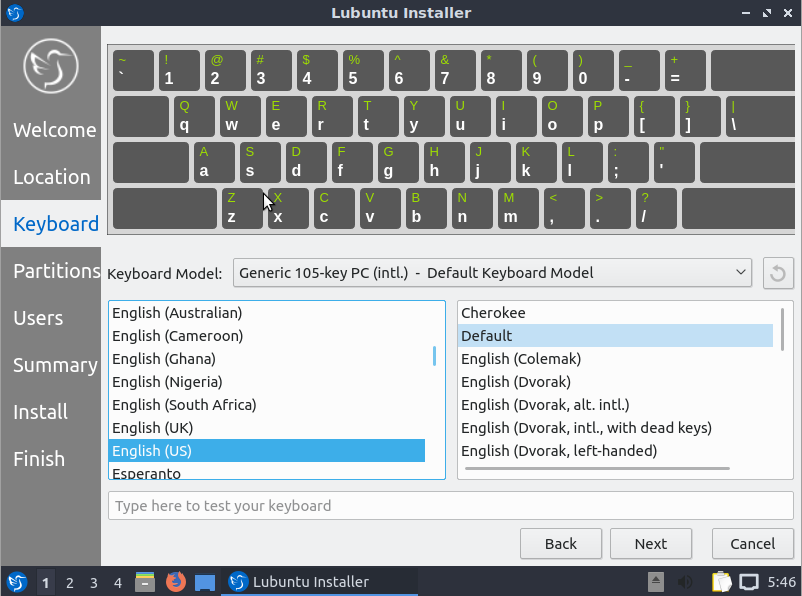The width and height of the screenshot is (802, 596).
Task: Click the show desktop icon in taskbar
Action: click(205, 581)
